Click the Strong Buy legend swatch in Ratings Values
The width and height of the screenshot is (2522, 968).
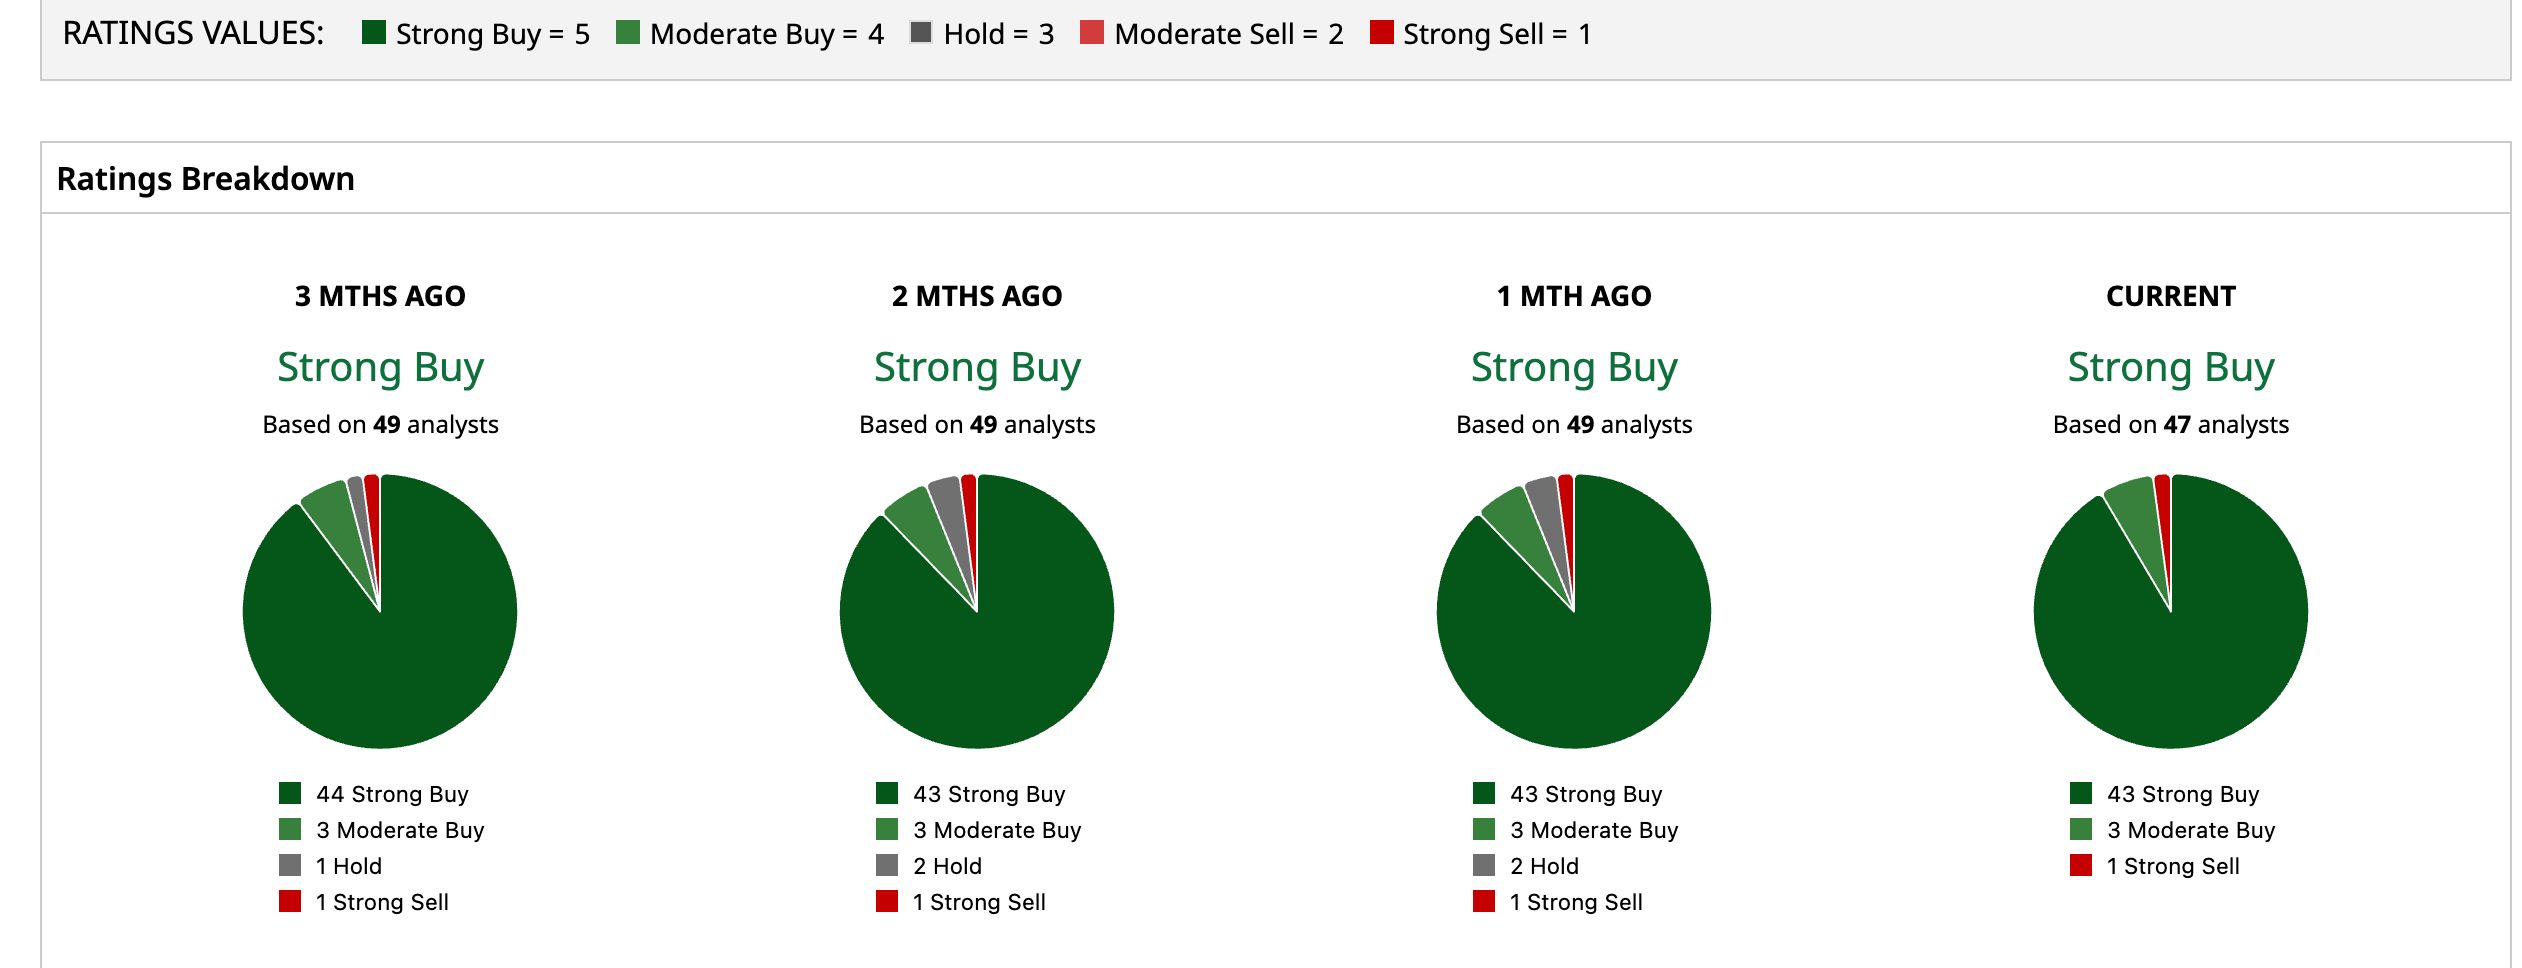pos(374,33)
